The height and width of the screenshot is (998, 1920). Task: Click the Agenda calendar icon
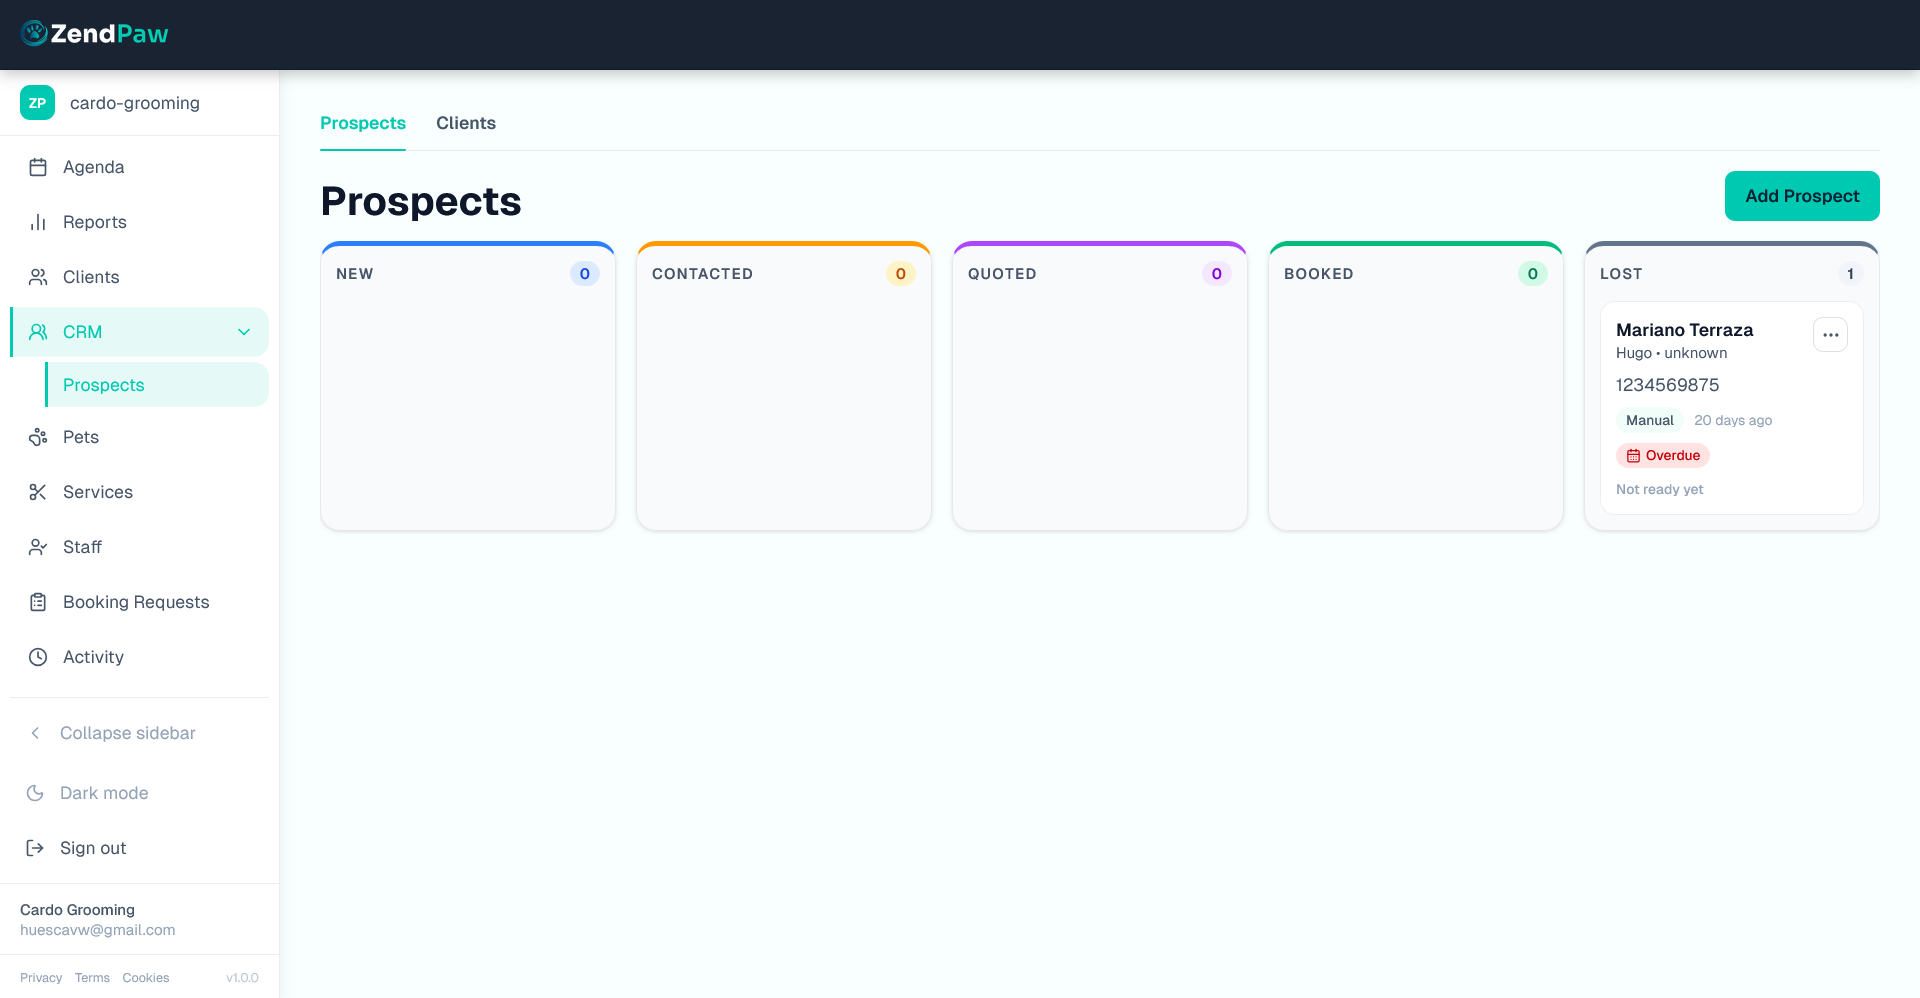coord(38,167)
